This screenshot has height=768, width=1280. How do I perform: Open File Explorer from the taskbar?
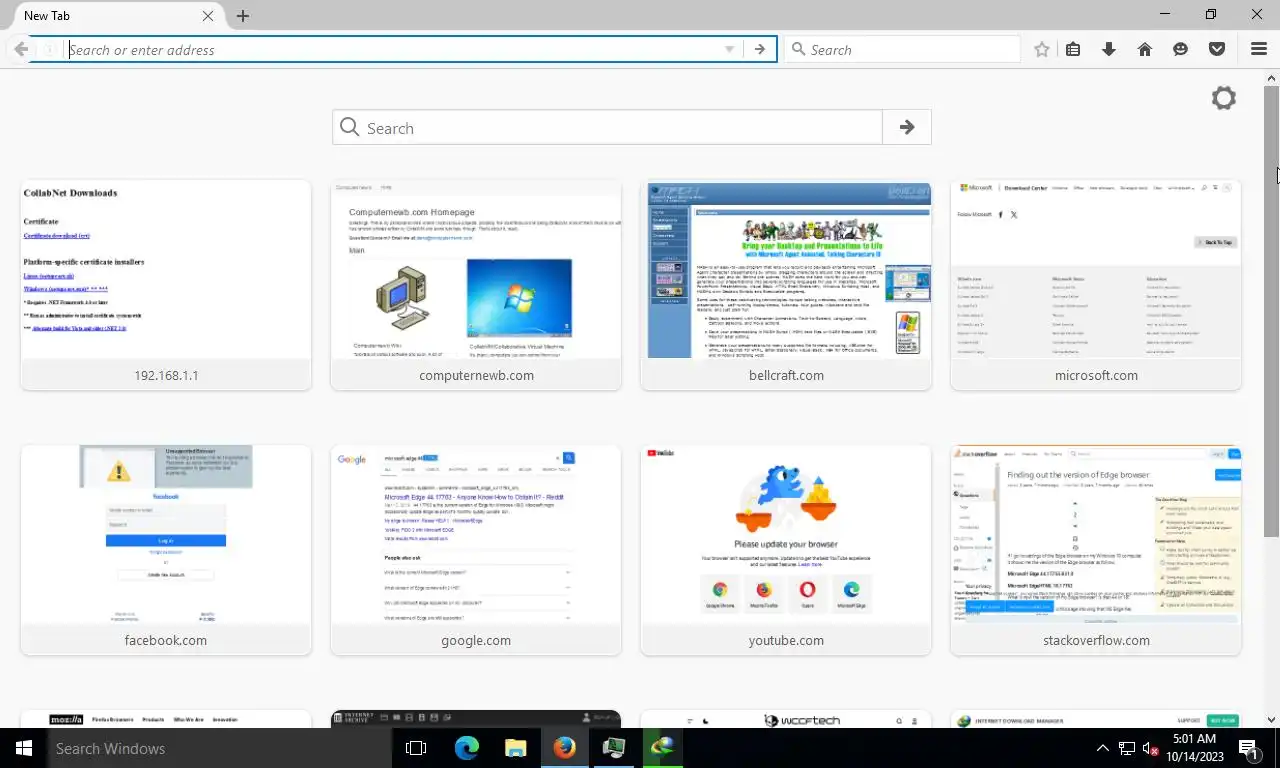515,748
